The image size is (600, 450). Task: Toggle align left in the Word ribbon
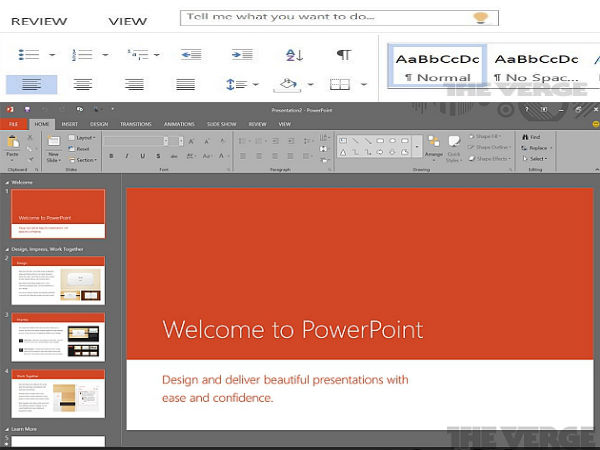30,85
